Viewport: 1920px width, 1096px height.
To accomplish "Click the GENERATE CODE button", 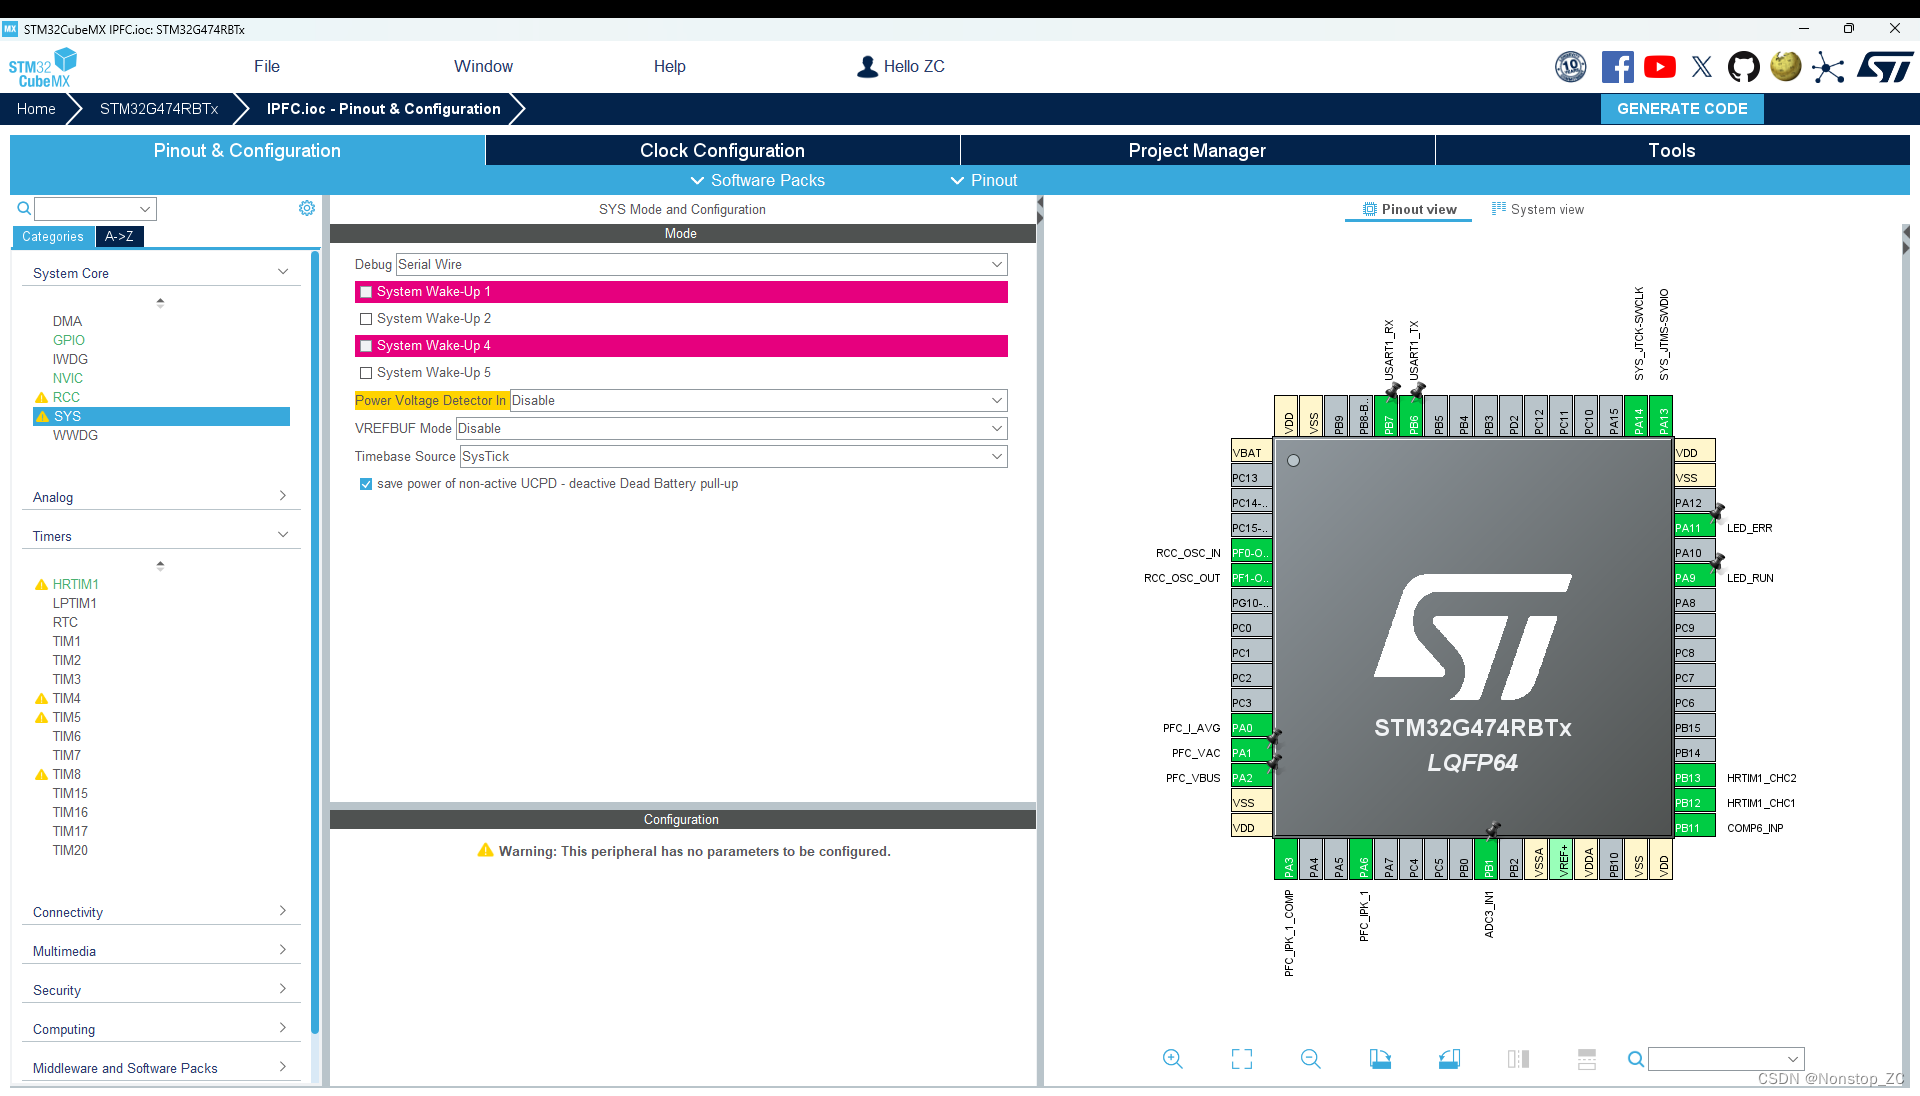I will tap(1681, 108).
